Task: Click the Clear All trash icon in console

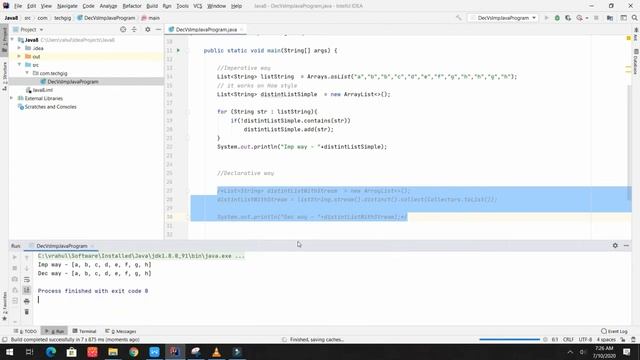Action: [27, 312]
